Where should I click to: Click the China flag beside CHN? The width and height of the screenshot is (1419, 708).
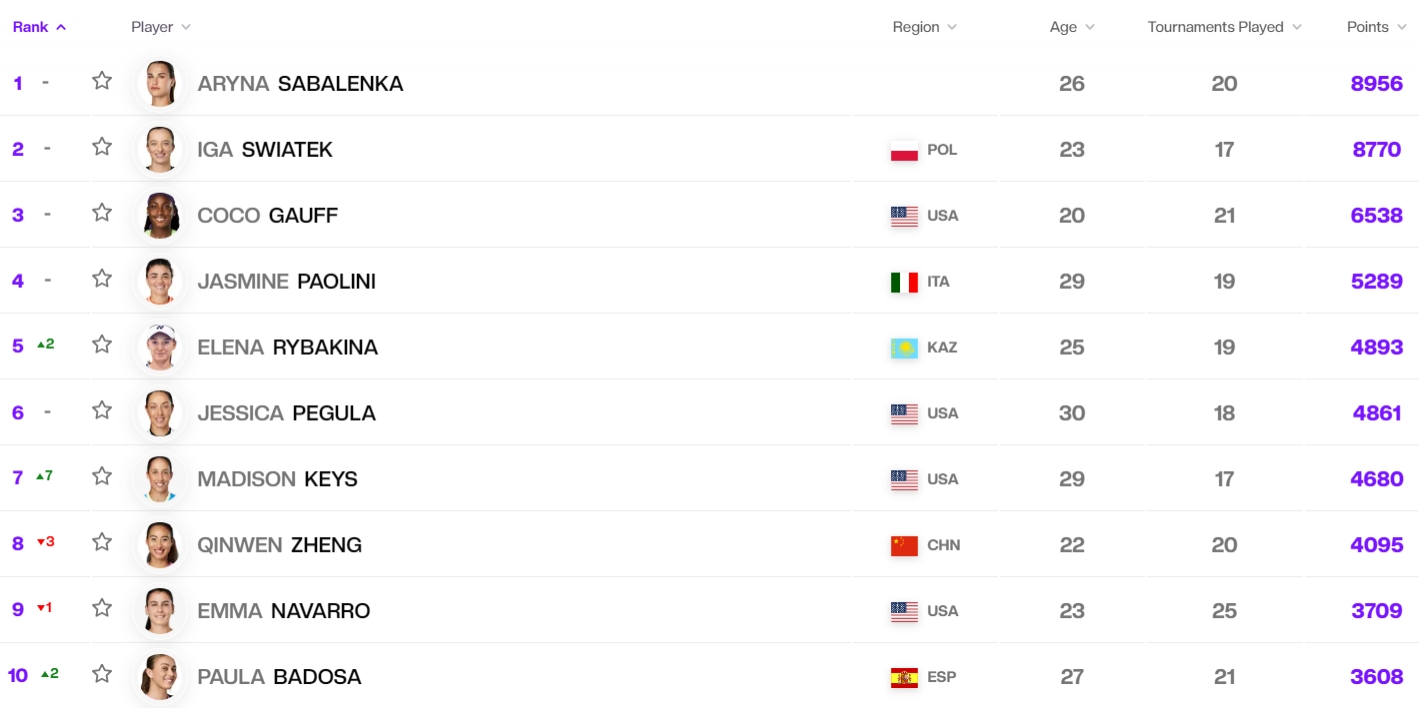pyautogui.click(x=904, y=546)
